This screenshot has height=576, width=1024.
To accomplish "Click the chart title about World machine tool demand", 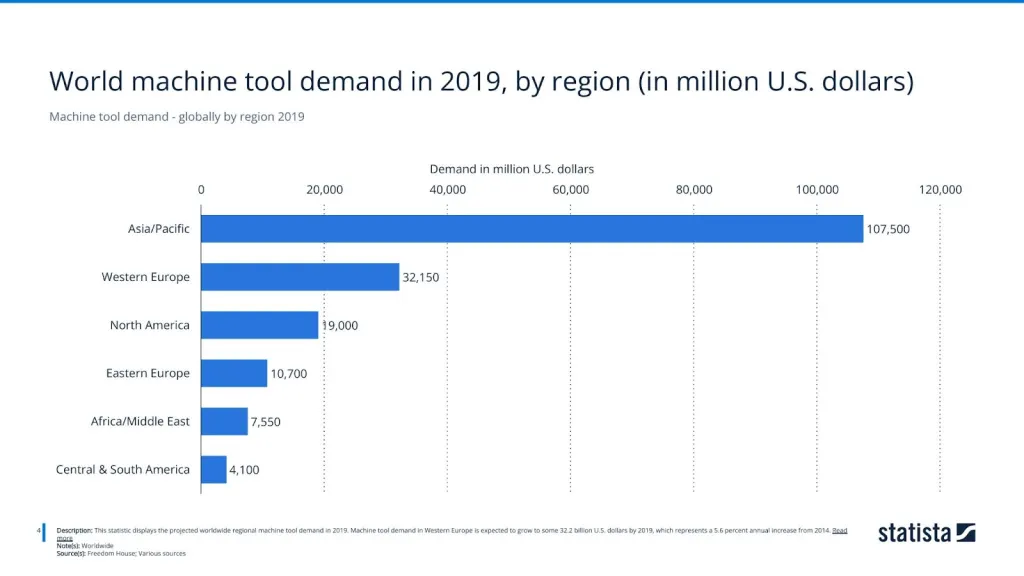I will (481, 81).
